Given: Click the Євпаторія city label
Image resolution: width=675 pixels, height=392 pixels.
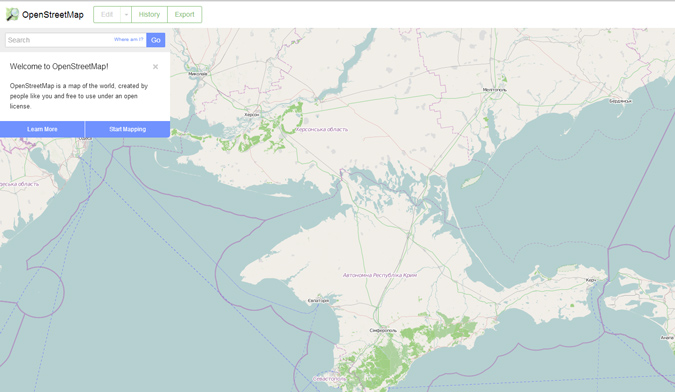Looking at the screenshot, I should coord(319,300).
